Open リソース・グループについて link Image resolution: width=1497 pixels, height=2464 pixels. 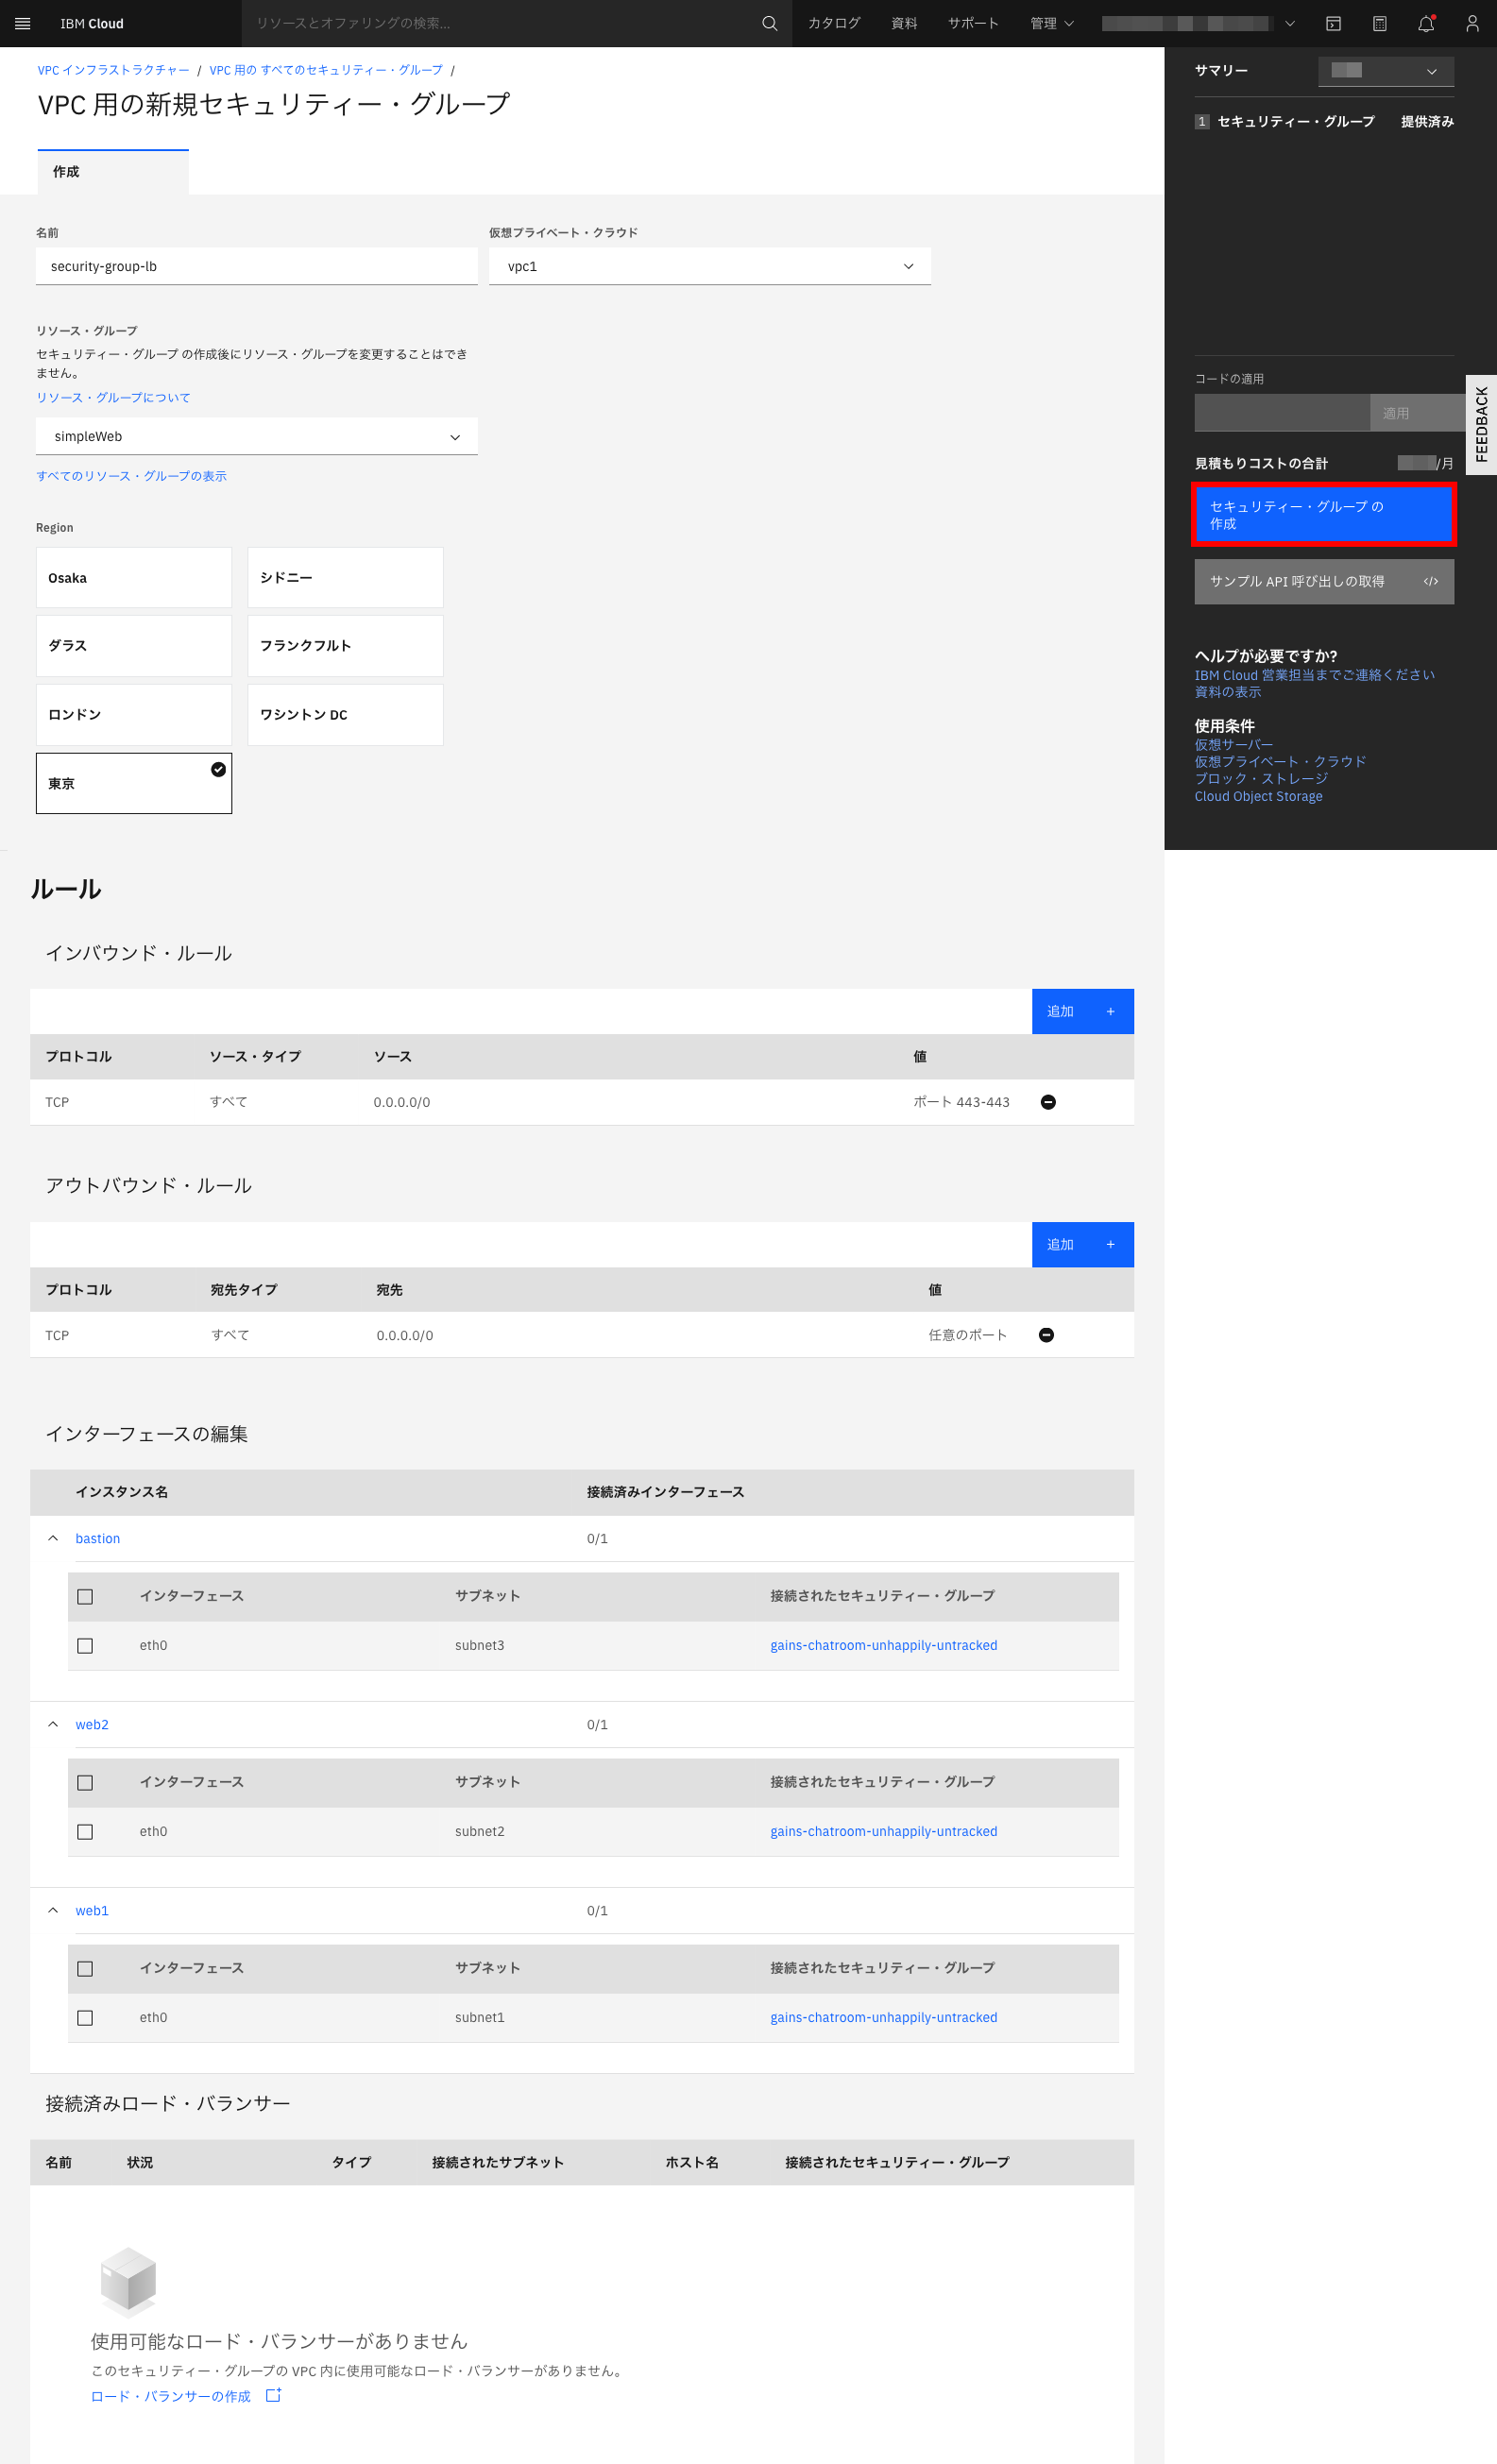113,397
